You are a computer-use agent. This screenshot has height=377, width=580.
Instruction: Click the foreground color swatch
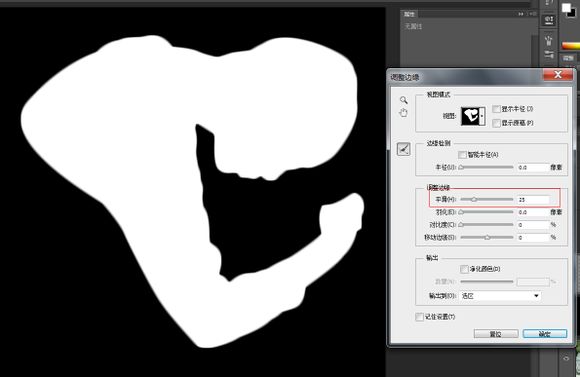pyautogui.click(x=566, y=7)
